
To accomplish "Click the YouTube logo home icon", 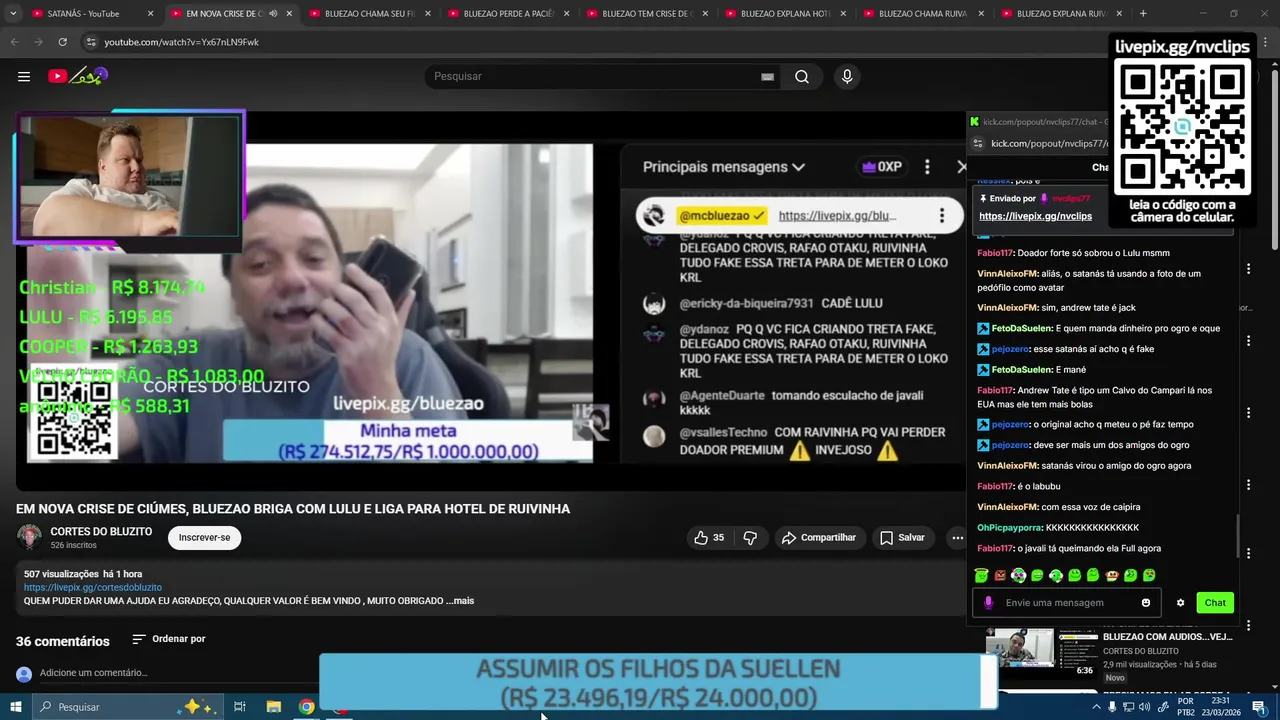I will click(77, 76).
